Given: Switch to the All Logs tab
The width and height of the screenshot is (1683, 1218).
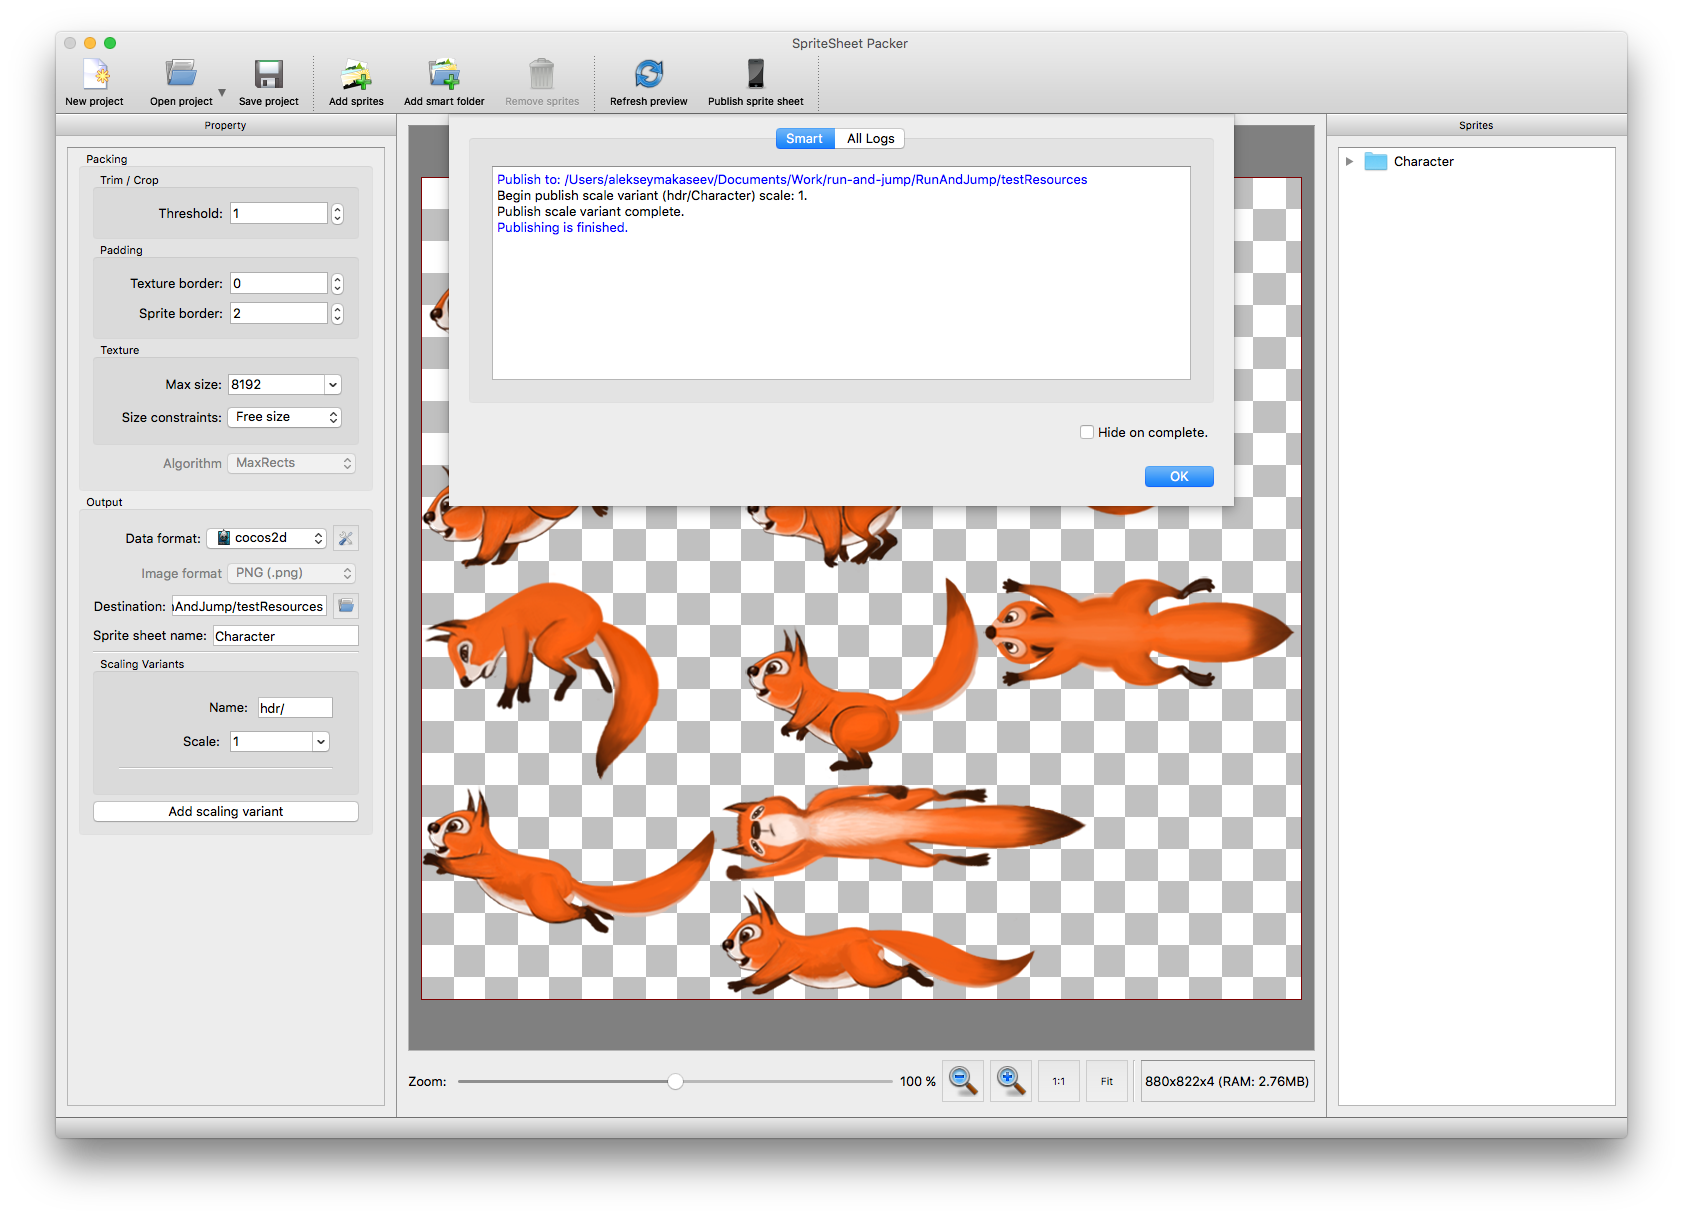Looking at the screenshot, I should click(x=869, y=138).
